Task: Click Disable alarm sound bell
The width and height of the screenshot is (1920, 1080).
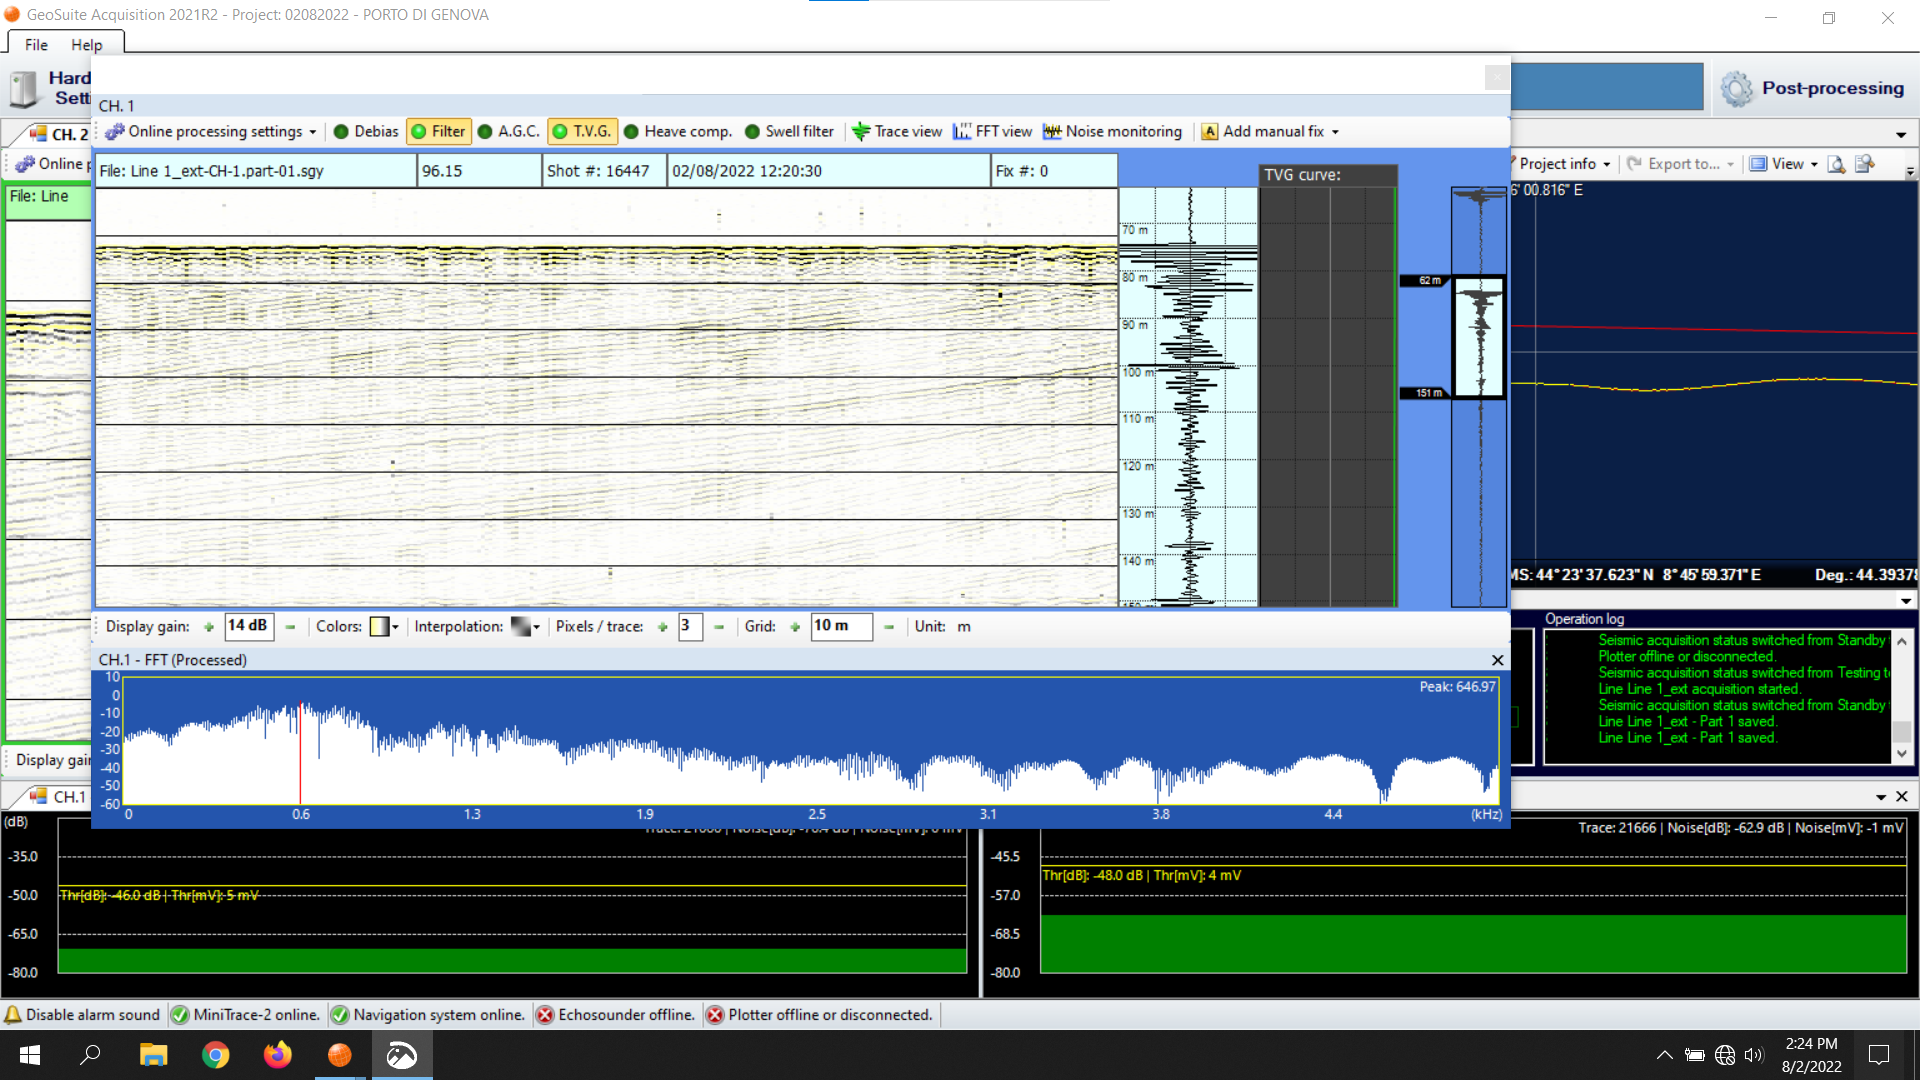Action: click(13, 1015)
